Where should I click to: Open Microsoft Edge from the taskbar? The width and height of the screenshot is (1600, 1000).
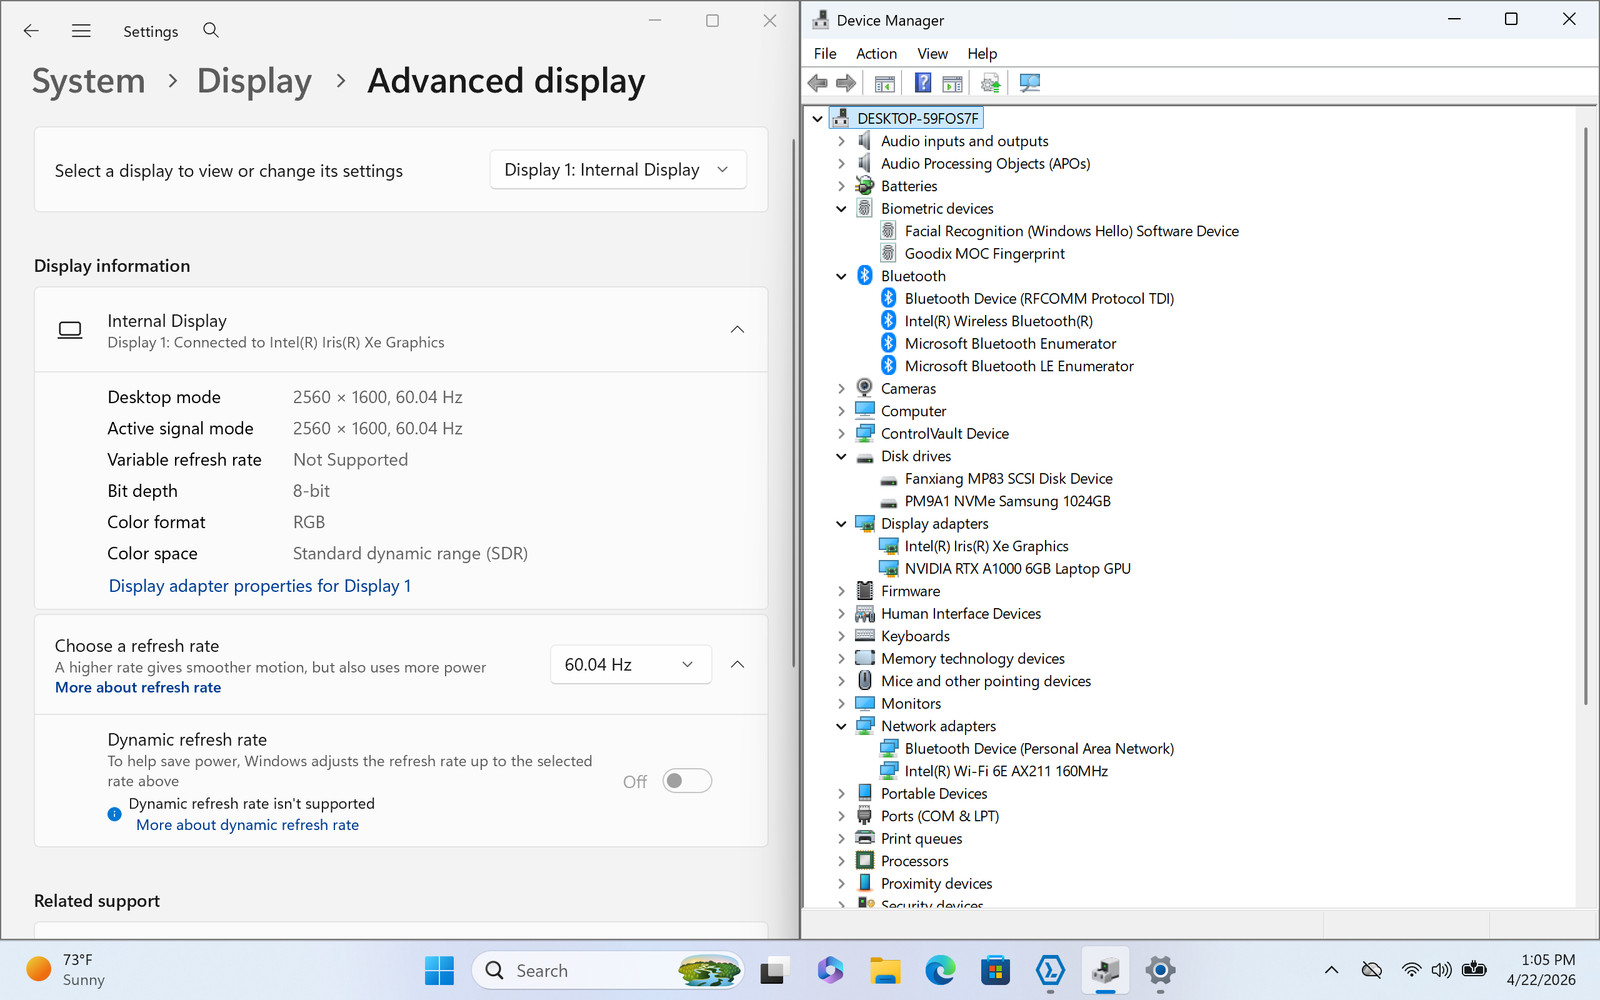(x=940, y=970)
